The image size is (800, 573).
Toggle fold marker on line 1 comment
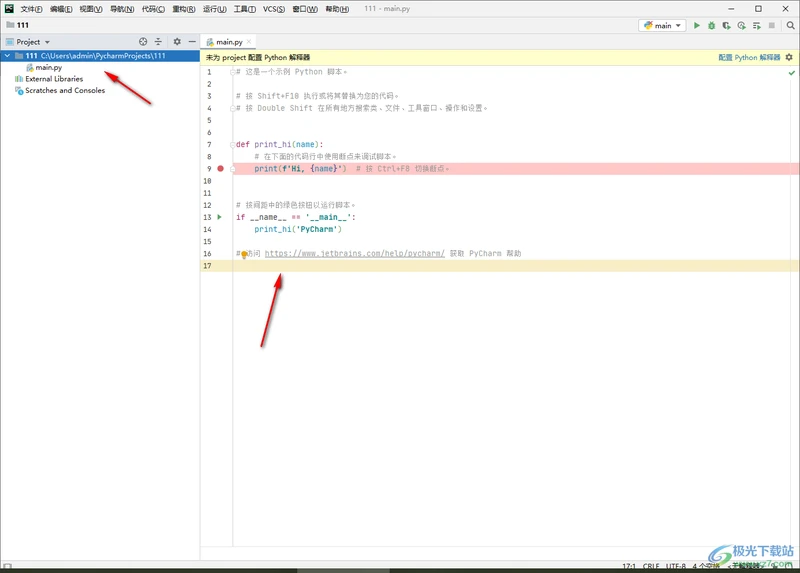[x=232, y=72]
